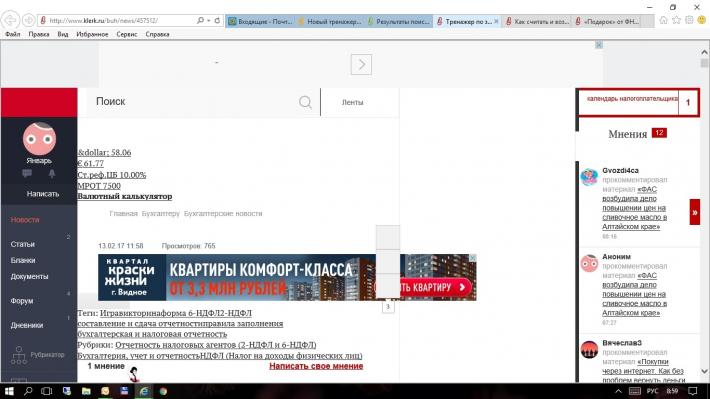The height and width of the screenshot is (399, 710).
Task: Click the Рубрикатор hierarchy icon in sidebar
Action: point(19,355)
